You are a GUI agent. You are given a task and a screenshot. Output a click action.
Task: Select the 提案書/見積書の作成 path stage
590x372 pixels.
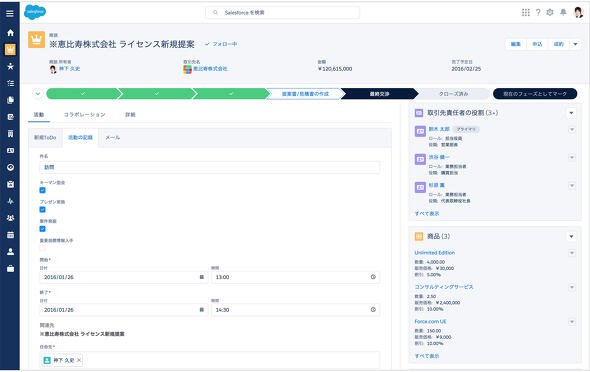click(x=305, y=94)
